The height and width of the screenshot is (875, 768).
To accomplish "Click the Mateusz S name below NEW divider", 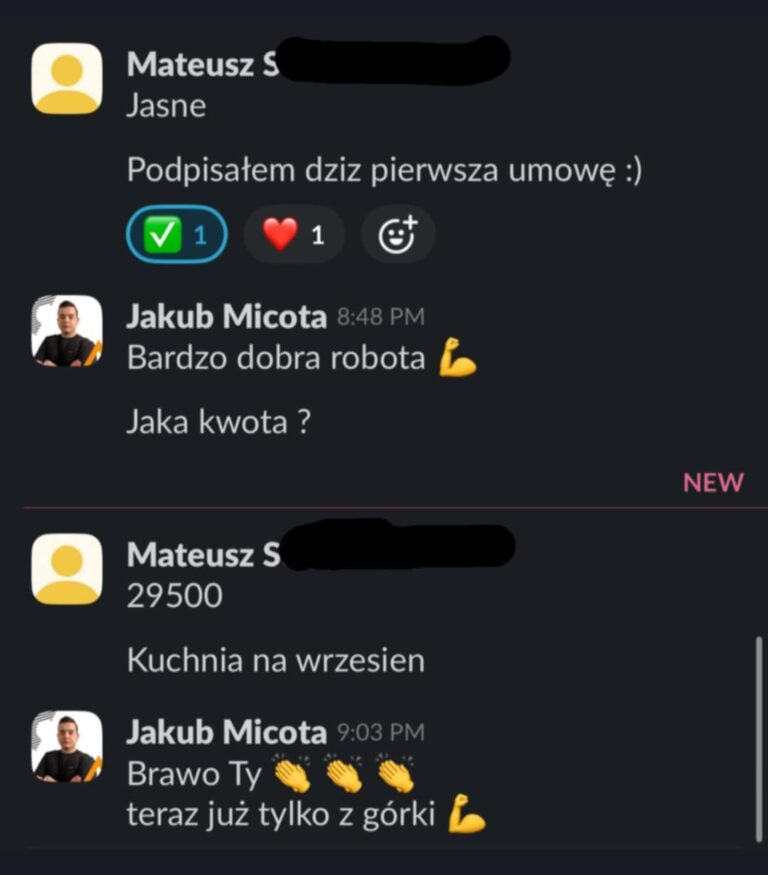I will coord(203,555).
